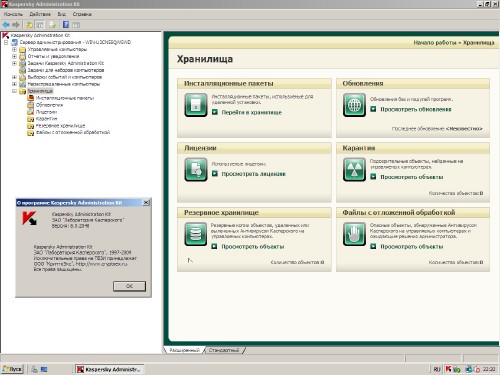Click Нераспределенные компьютеры tree icon
The height and width of the screenshot is (375, 500).
(22, 84)
